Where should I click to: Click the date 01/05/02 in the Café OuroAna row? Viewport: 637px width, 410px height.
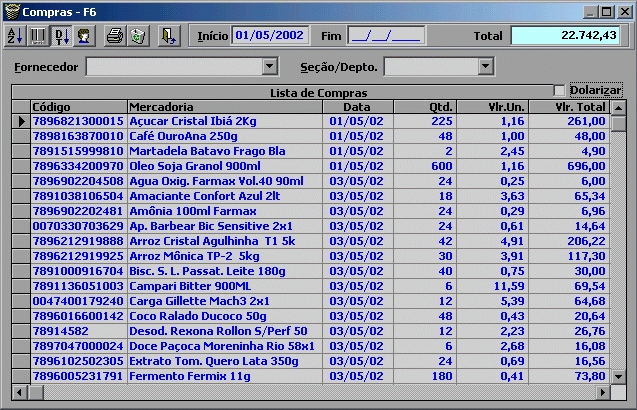click(356, 136)
